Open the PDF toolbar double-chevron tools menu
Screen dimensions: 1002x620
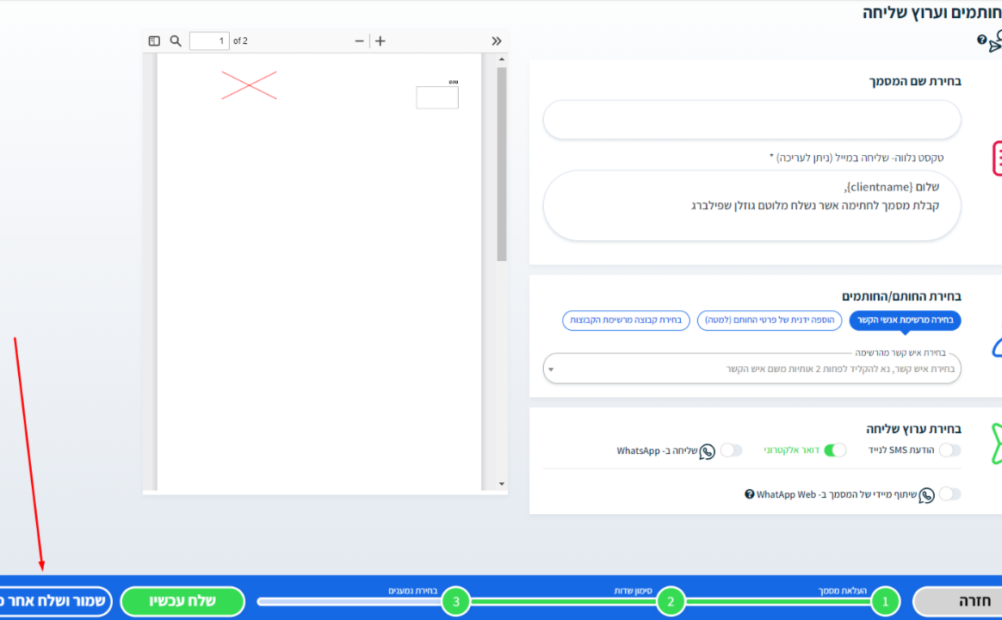coord(496,41)
